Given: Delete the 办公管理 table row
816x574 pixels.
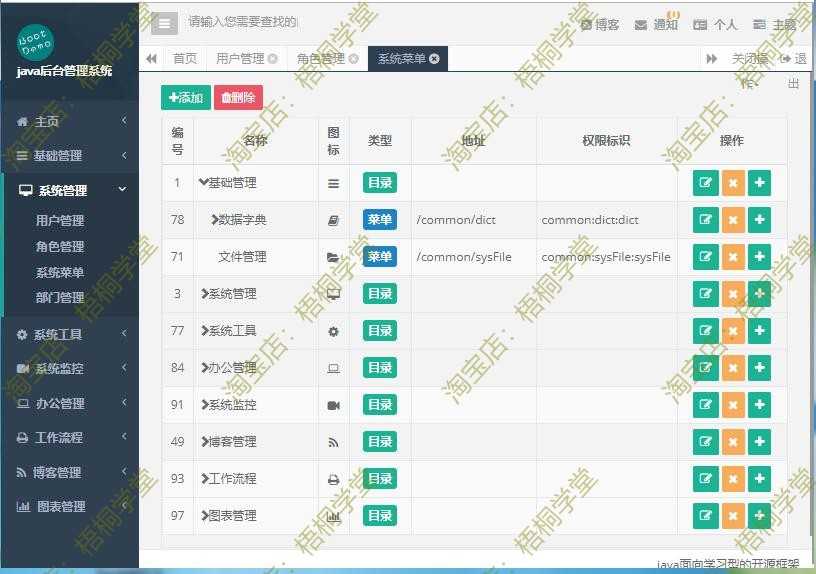Looking at the screenshot, I should (x=733, y=367).
